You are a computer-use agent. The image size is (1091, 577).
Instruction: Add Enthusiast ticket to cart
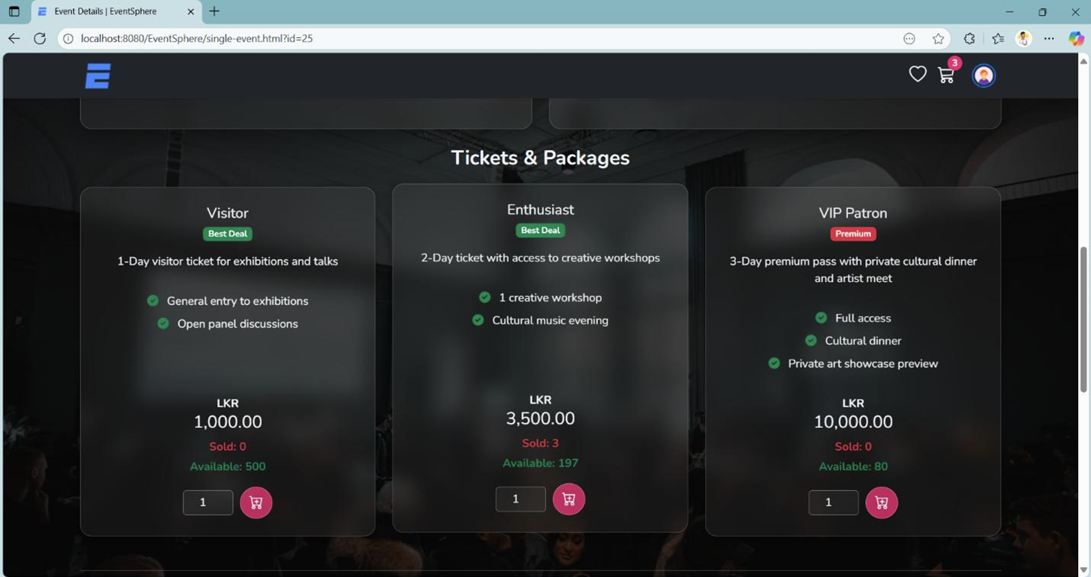coord(568,499)
